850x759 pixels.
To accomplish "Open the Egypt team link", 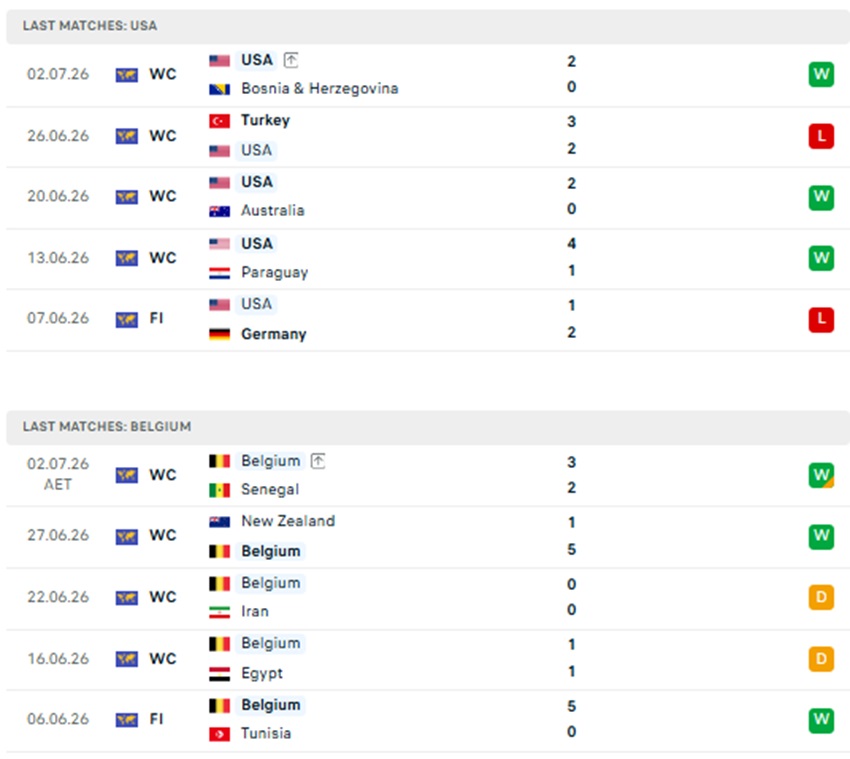I will point(262,673).
